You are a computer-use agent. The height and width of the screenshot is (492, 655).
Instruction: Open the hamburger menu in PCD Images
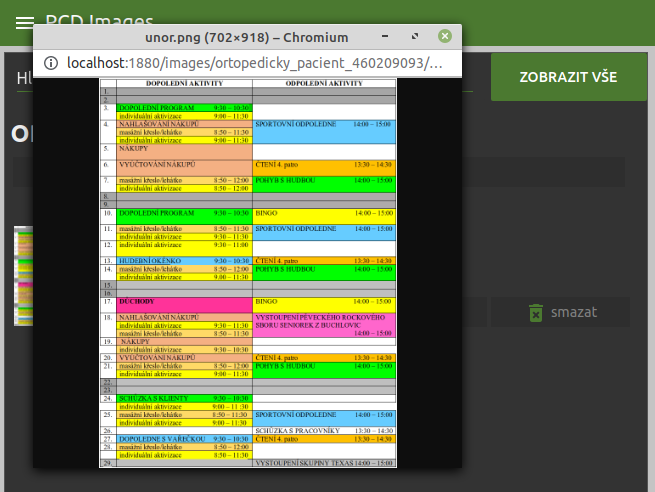coord(24,22)
